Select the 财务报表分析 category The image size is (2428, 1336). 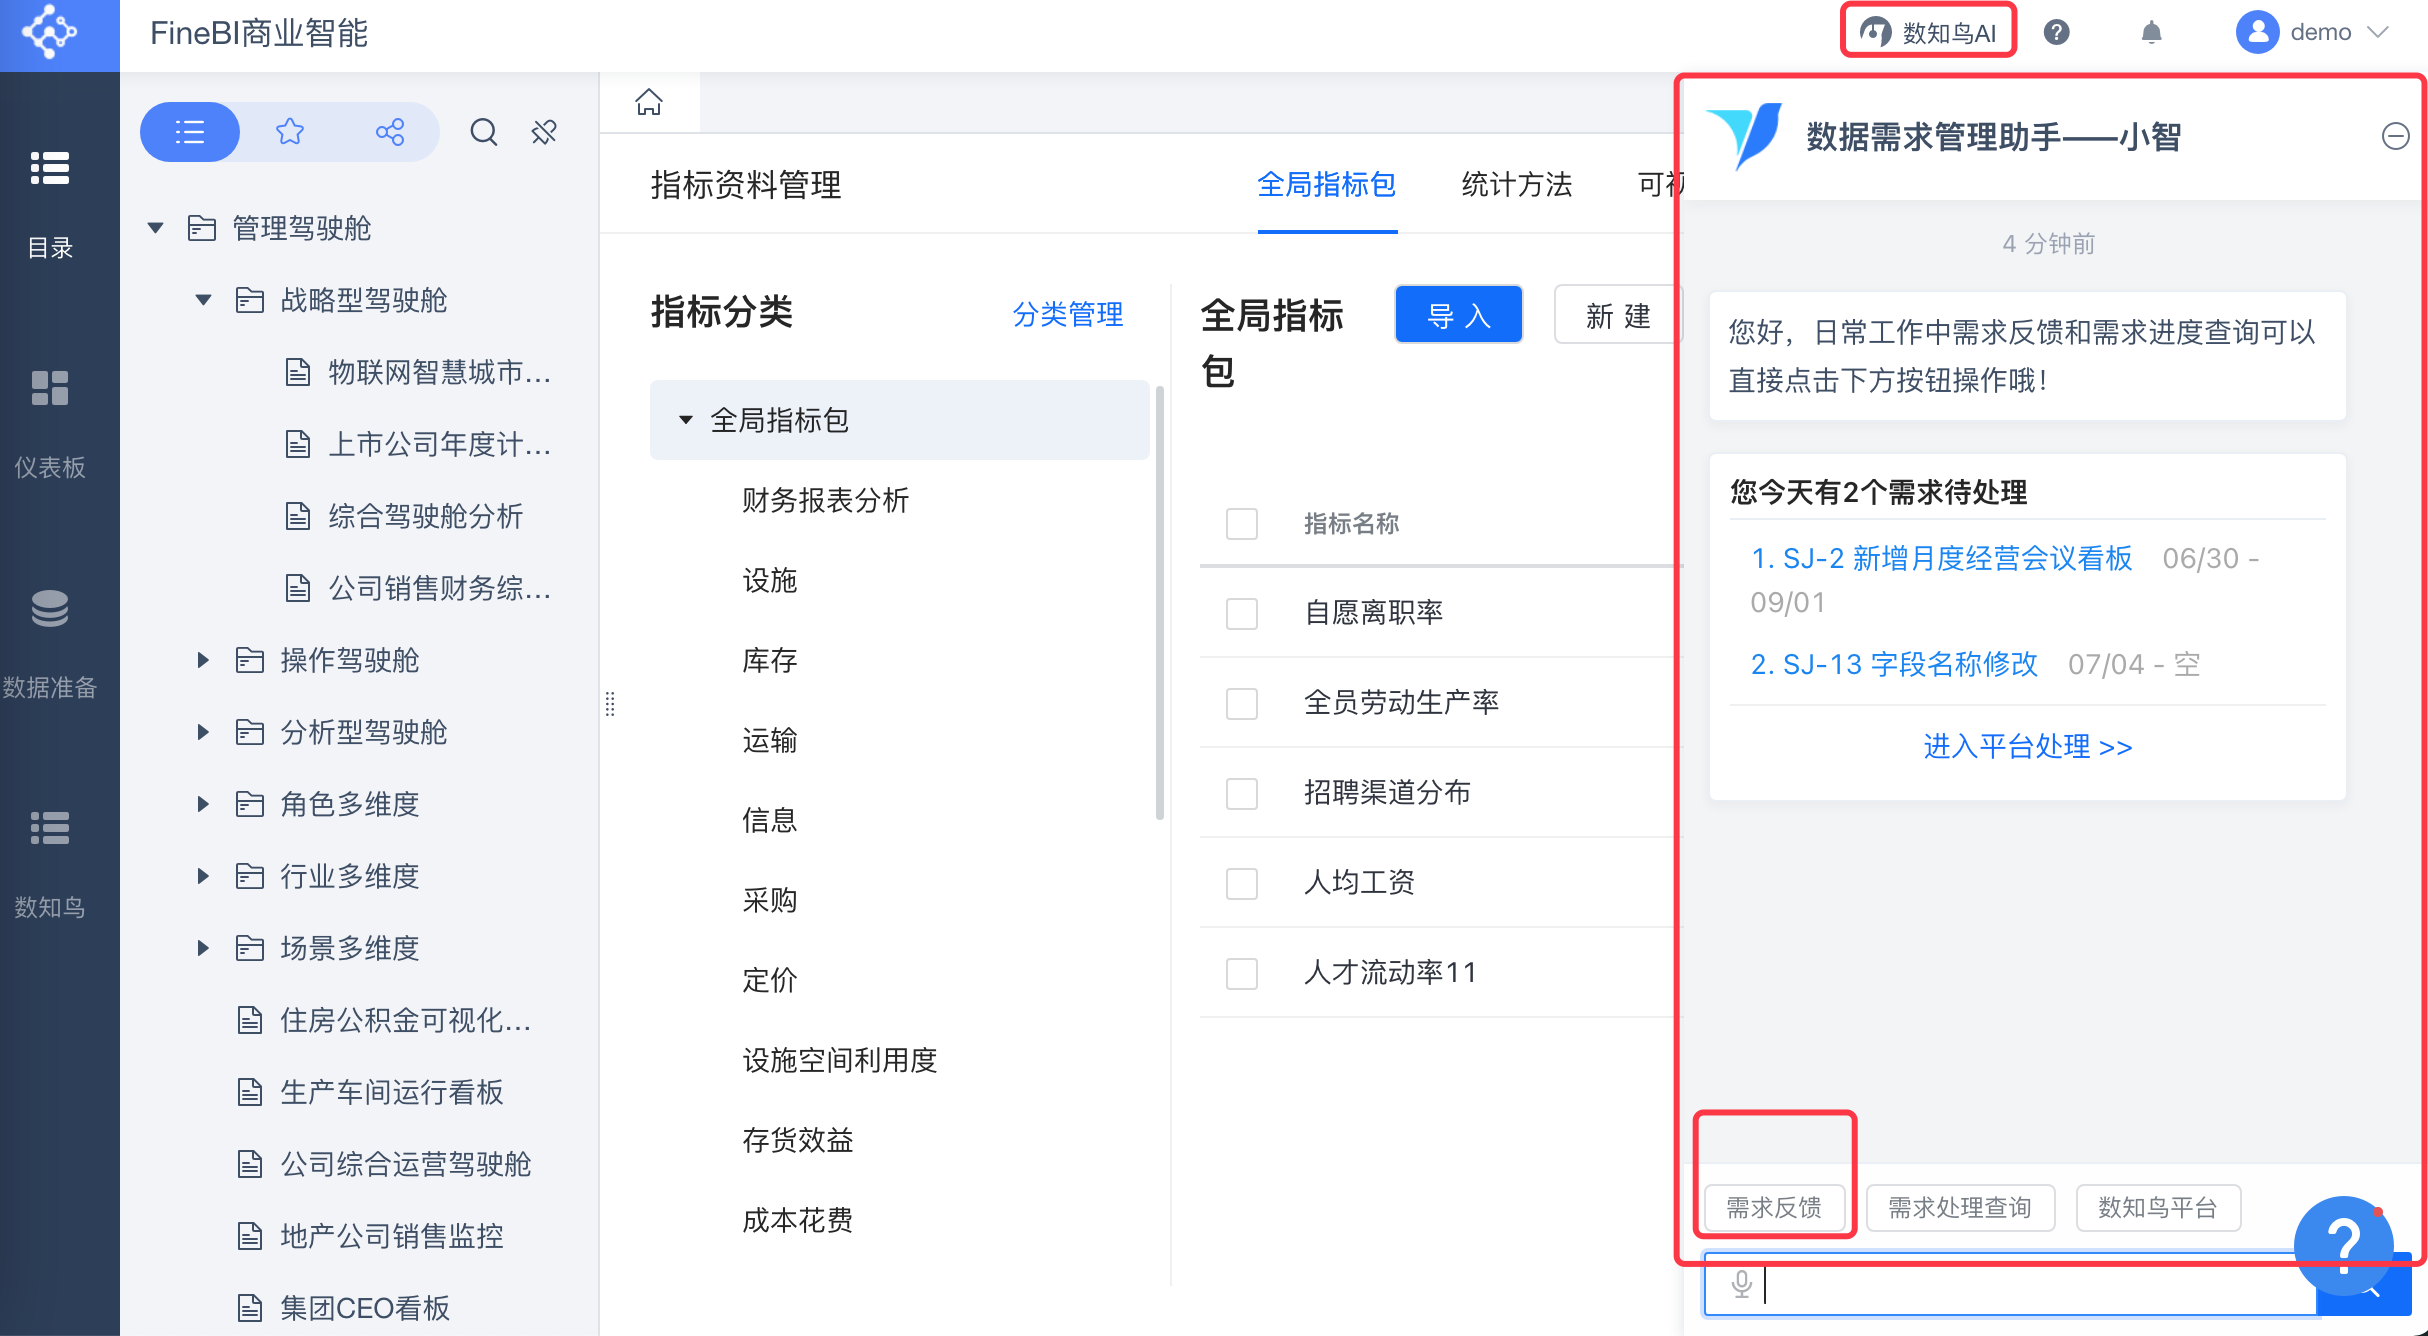825,500
